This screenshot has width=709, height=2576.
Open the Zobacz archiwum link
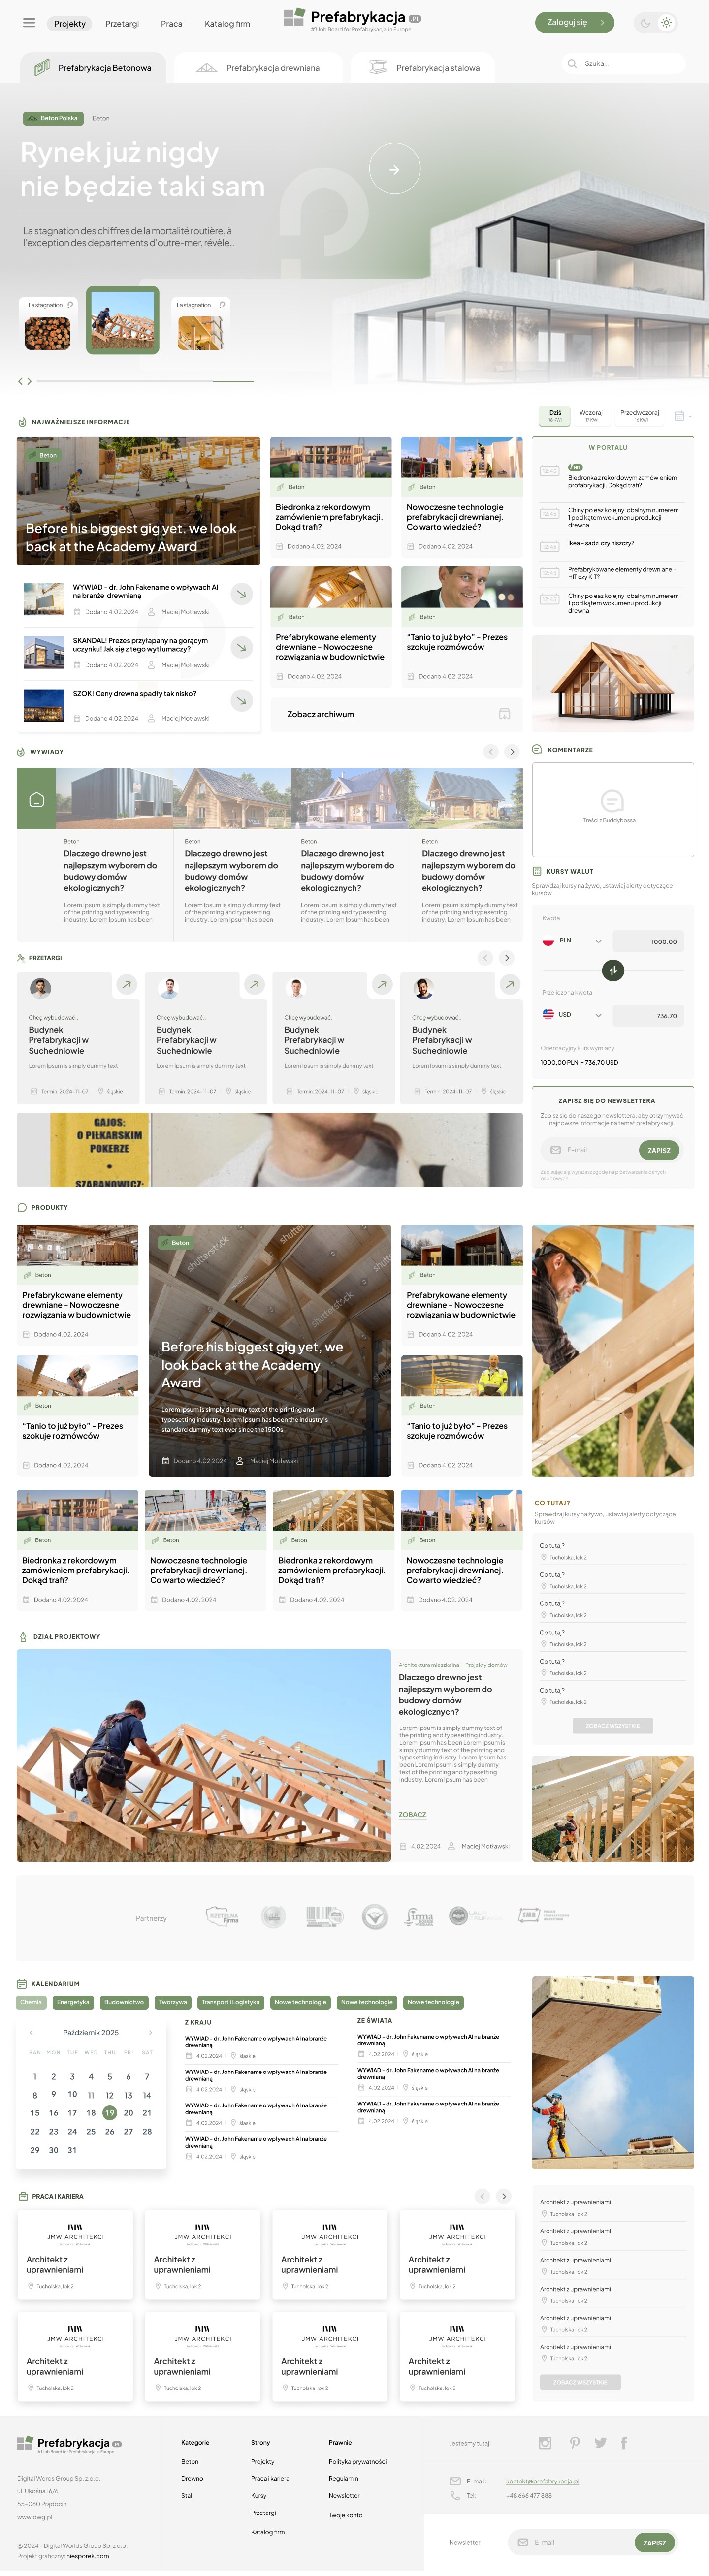coord(320,714)
